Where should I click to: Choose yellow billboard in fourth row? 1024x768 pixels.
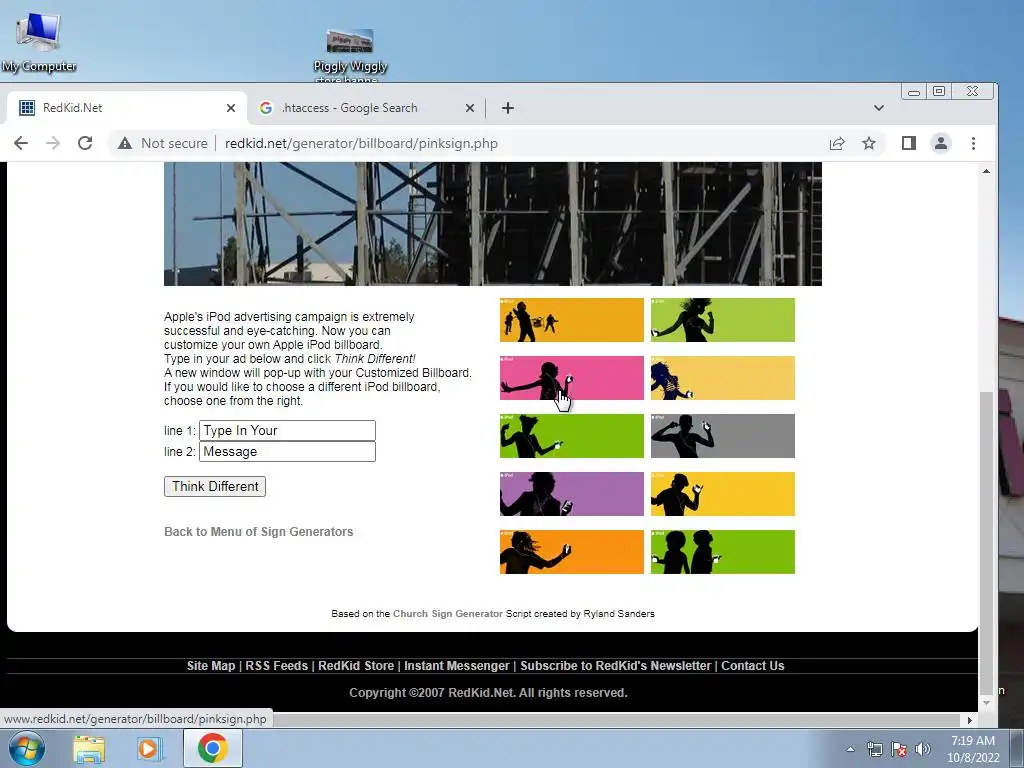pyautogui.click(x=723, y=494)
